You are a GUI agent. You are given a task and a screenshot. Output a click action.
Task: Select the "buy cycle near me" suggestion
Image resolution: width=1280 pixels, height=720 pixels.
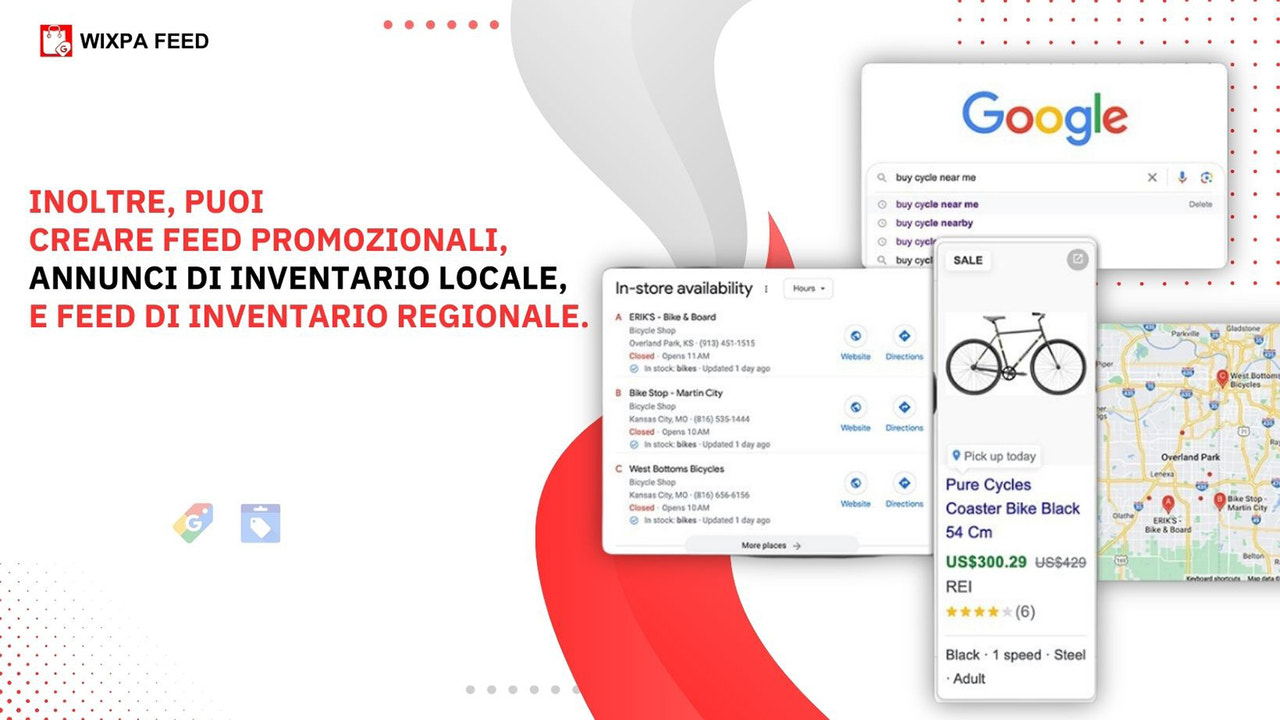click(x=937, y=204)
